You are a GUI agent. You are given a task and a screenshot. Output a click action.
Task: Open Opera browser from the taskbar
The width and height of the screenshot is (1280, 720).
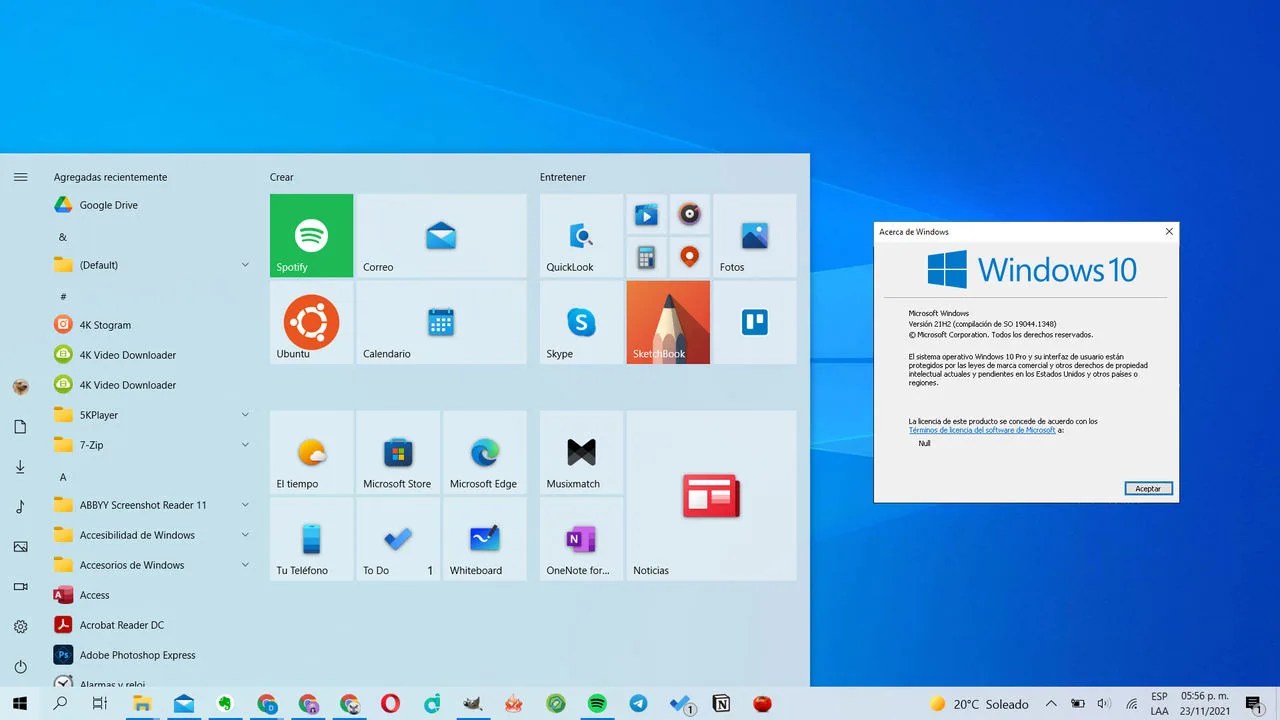coord(390,704)
